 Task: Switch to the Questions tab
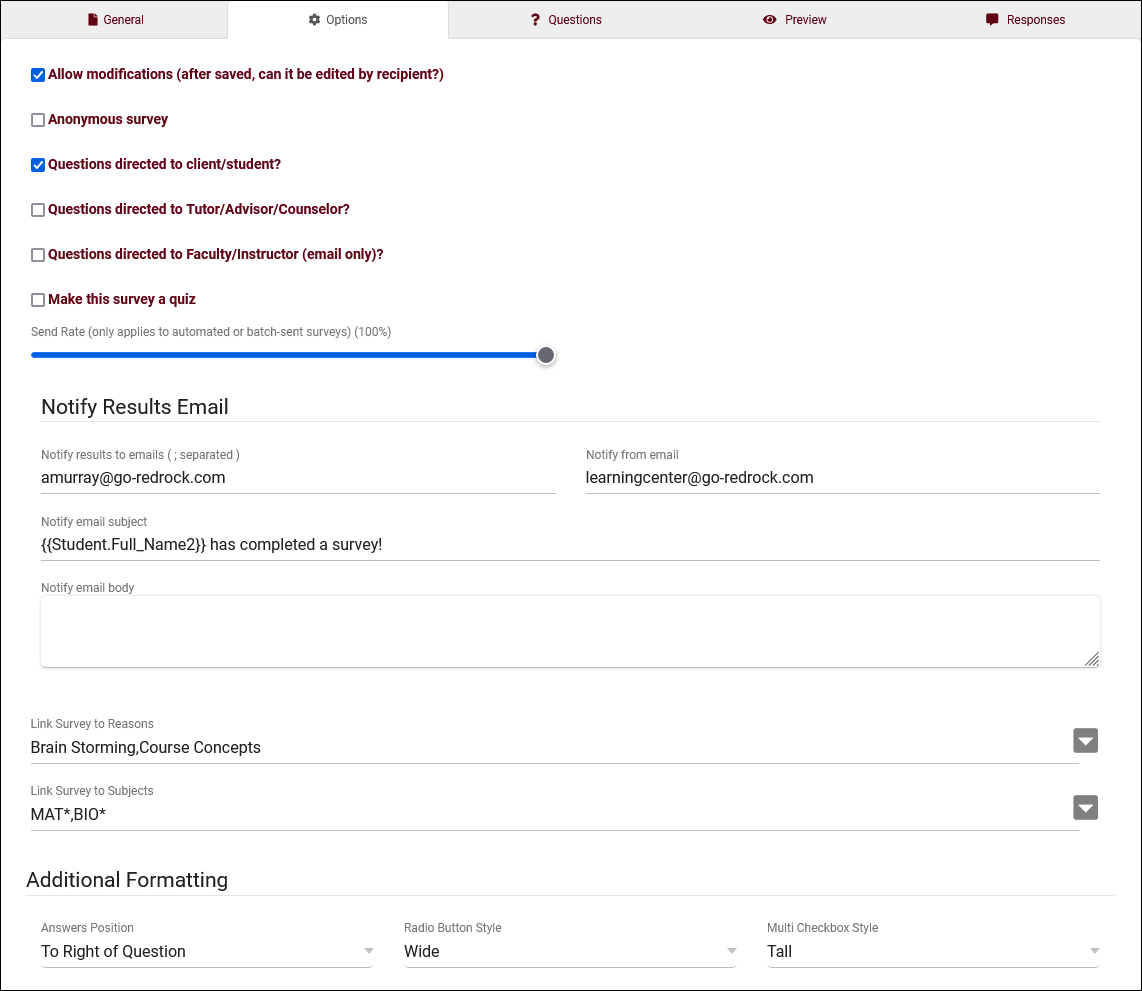pyautogui.click(x=566, y=20)
